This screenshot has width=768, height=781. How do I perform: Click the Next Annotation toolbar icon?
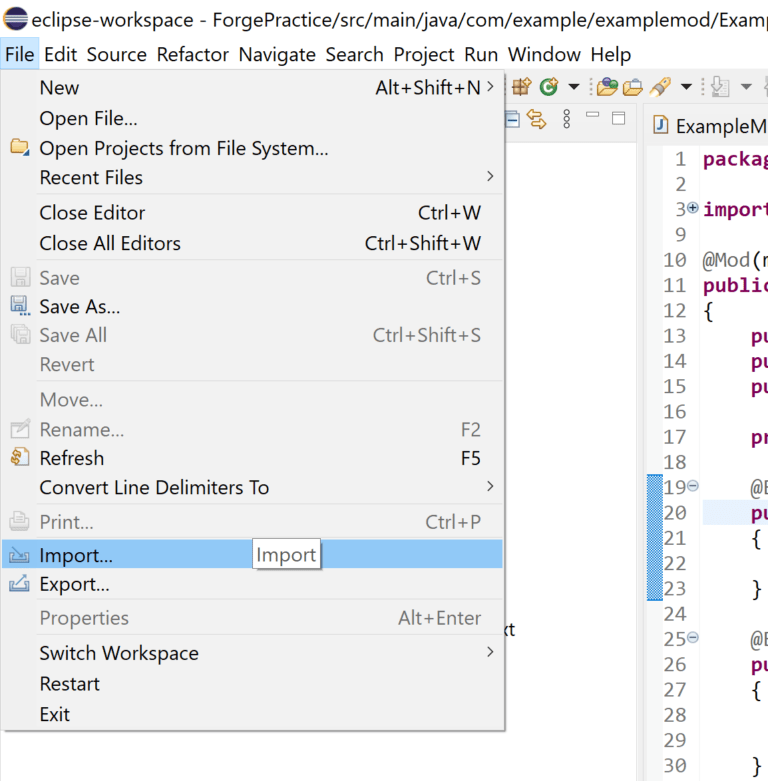point(720,87)
